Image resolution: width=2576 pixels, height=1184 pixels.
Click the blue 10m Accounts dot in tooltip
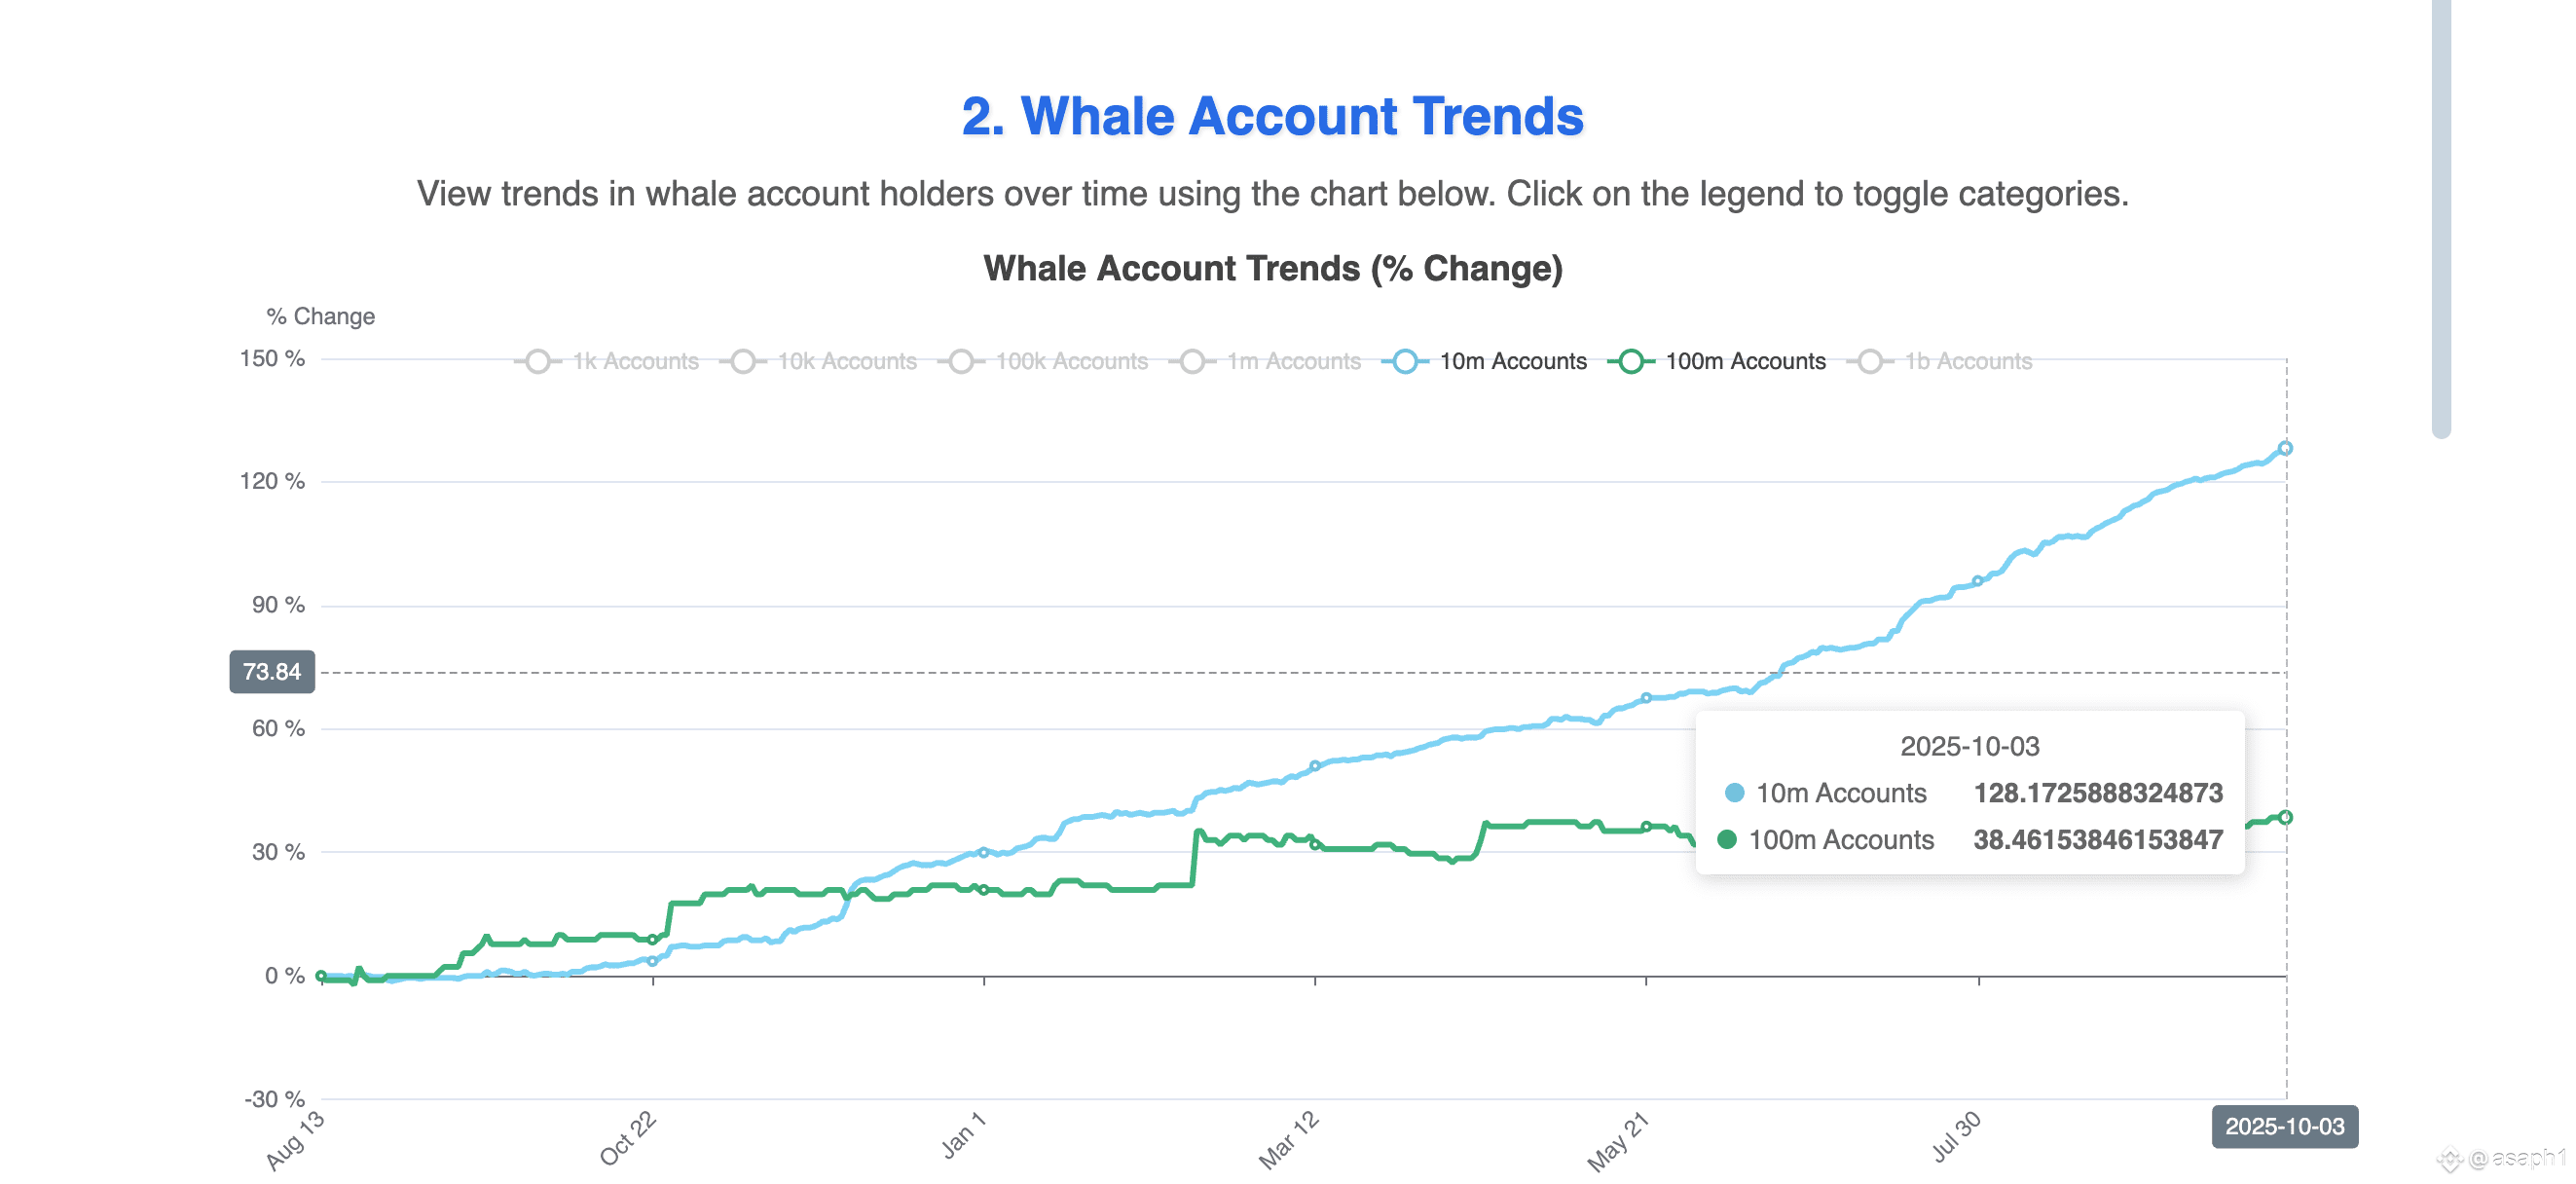click(1735, 793)
